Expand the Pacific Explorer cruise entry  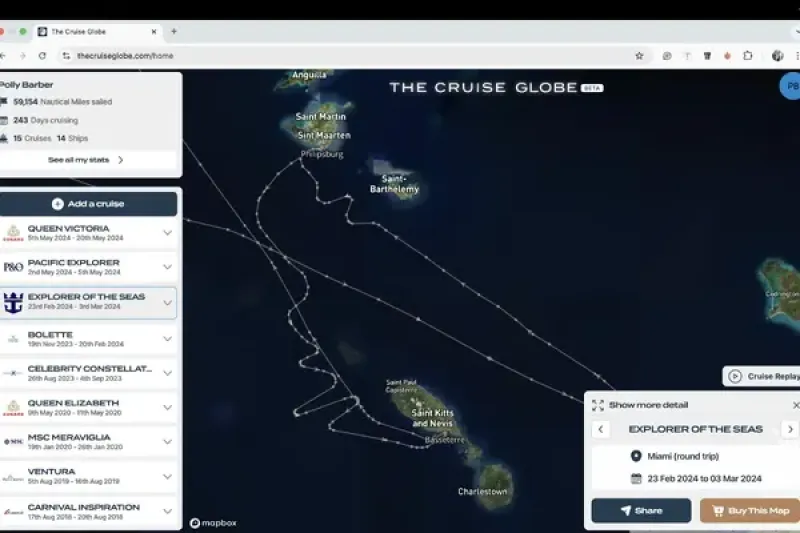[x=167, y=267]
